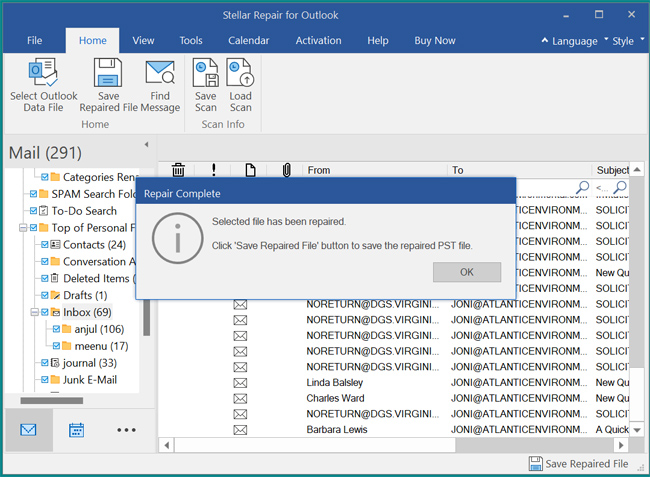The width and height of the screenshot is (650, 477).
Task: Click search magnifier in Subject column
Action: coord(620,187)
